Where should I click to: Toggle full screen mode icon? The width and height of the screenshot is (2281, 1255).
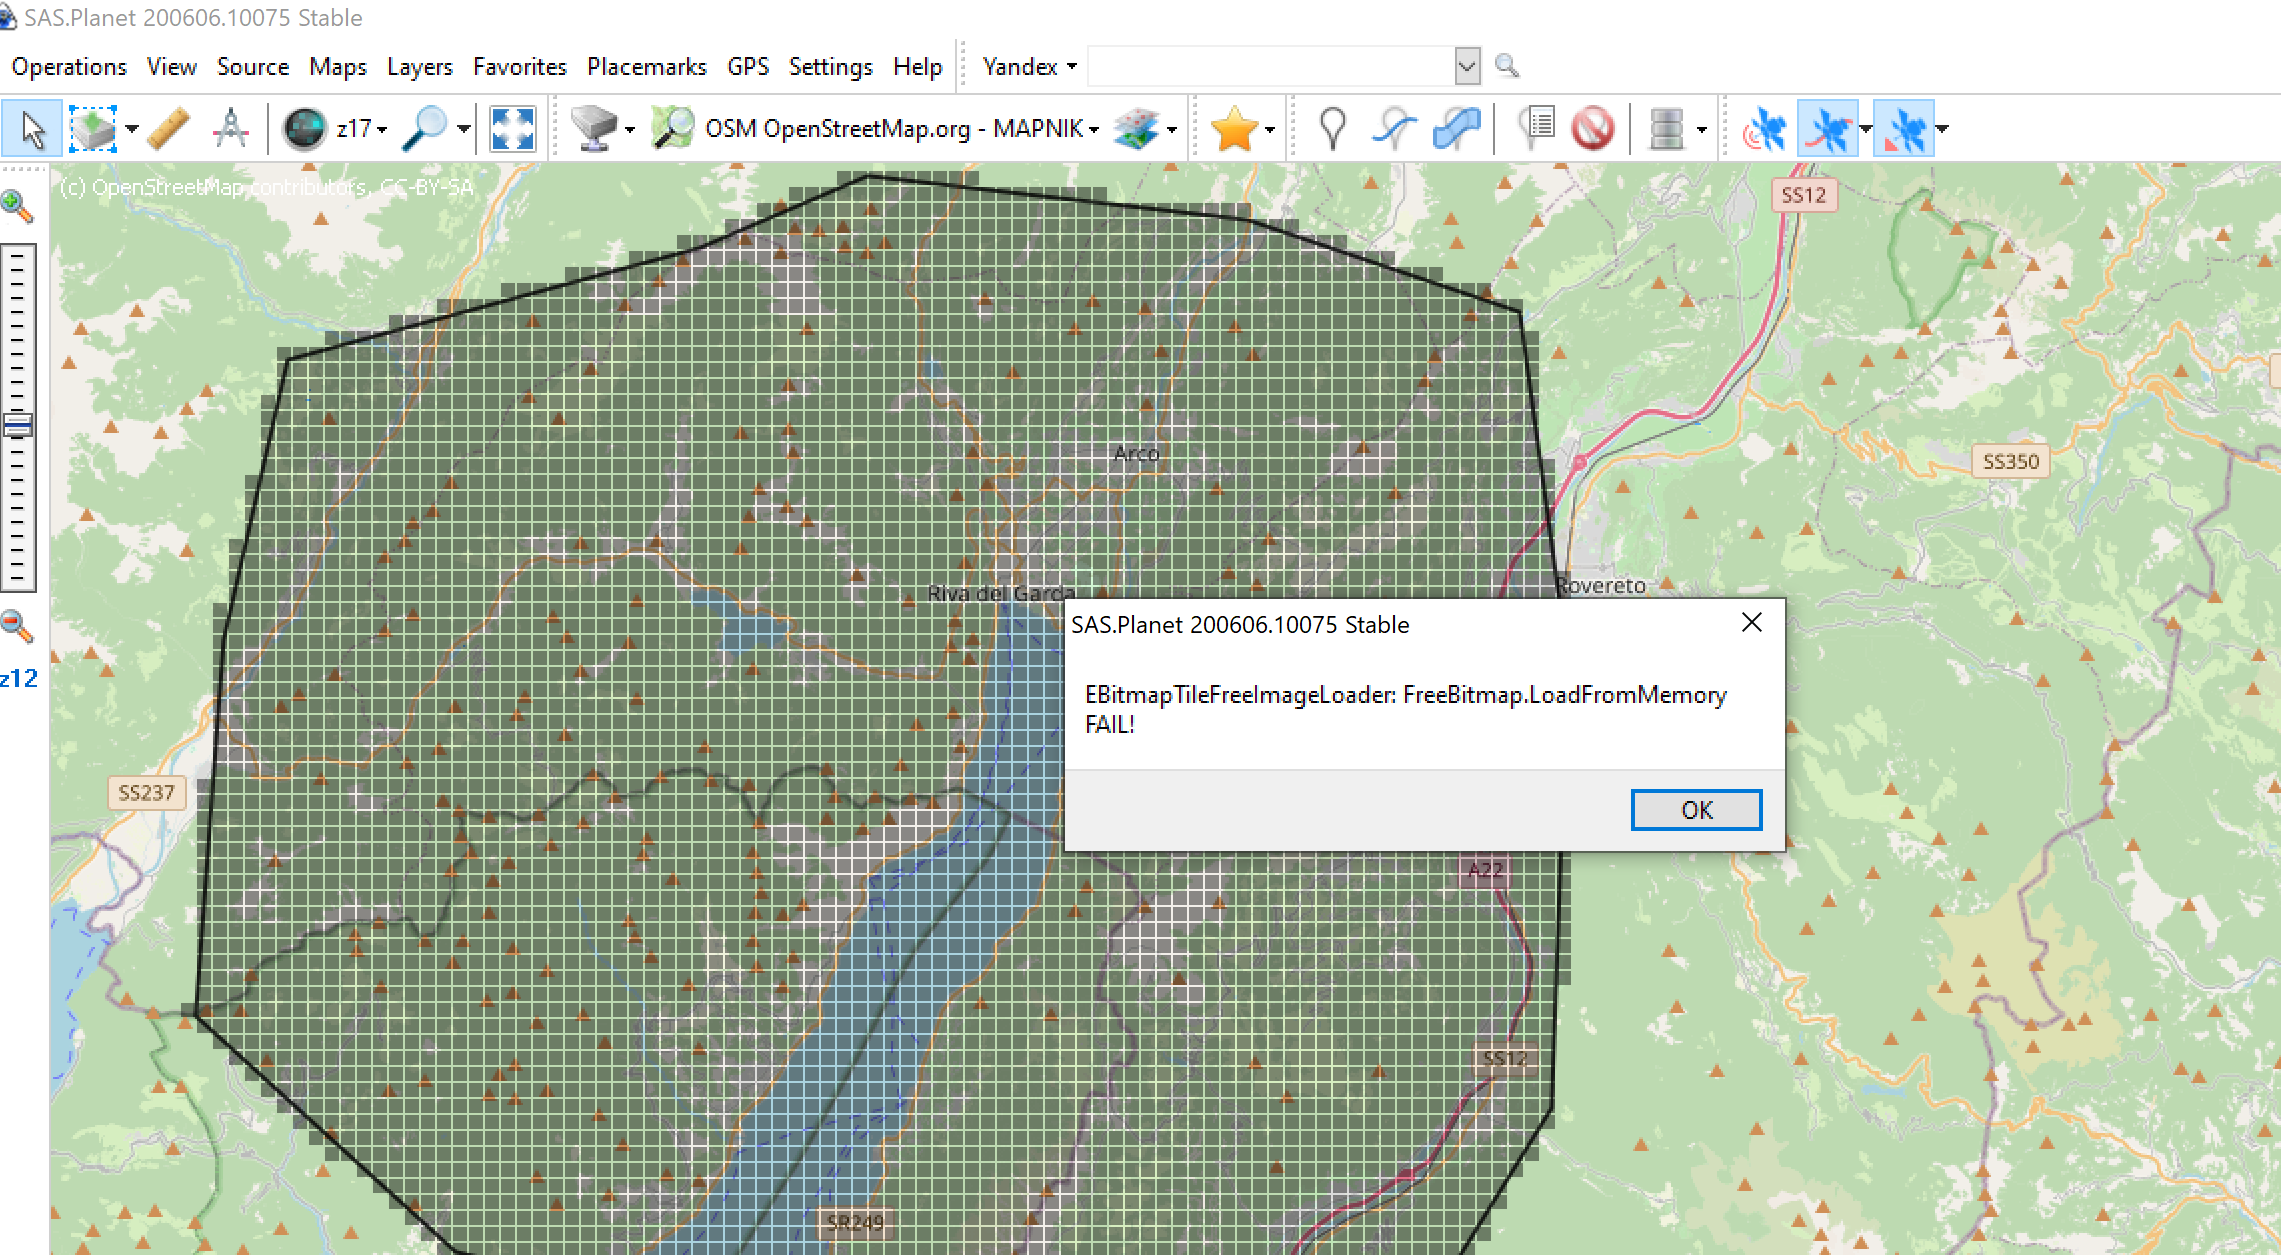pyautogui.click(x=512, y=129)
